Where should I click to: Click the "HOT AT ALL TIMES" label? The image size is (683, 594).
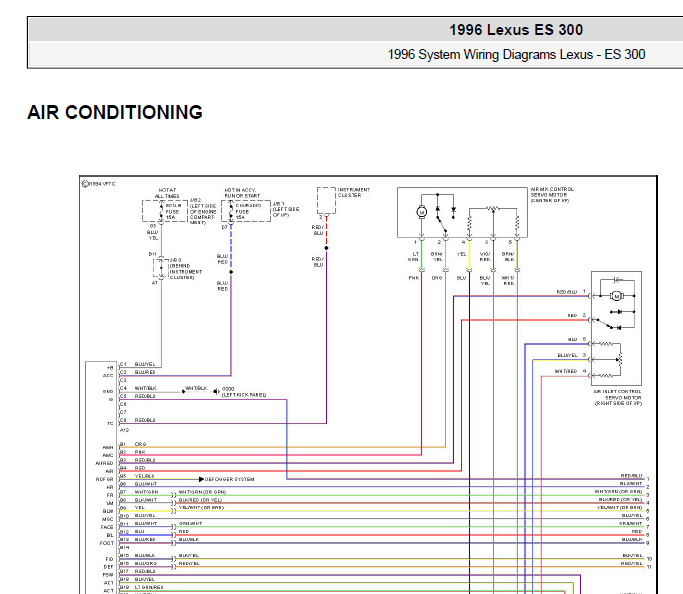(167, 193)
